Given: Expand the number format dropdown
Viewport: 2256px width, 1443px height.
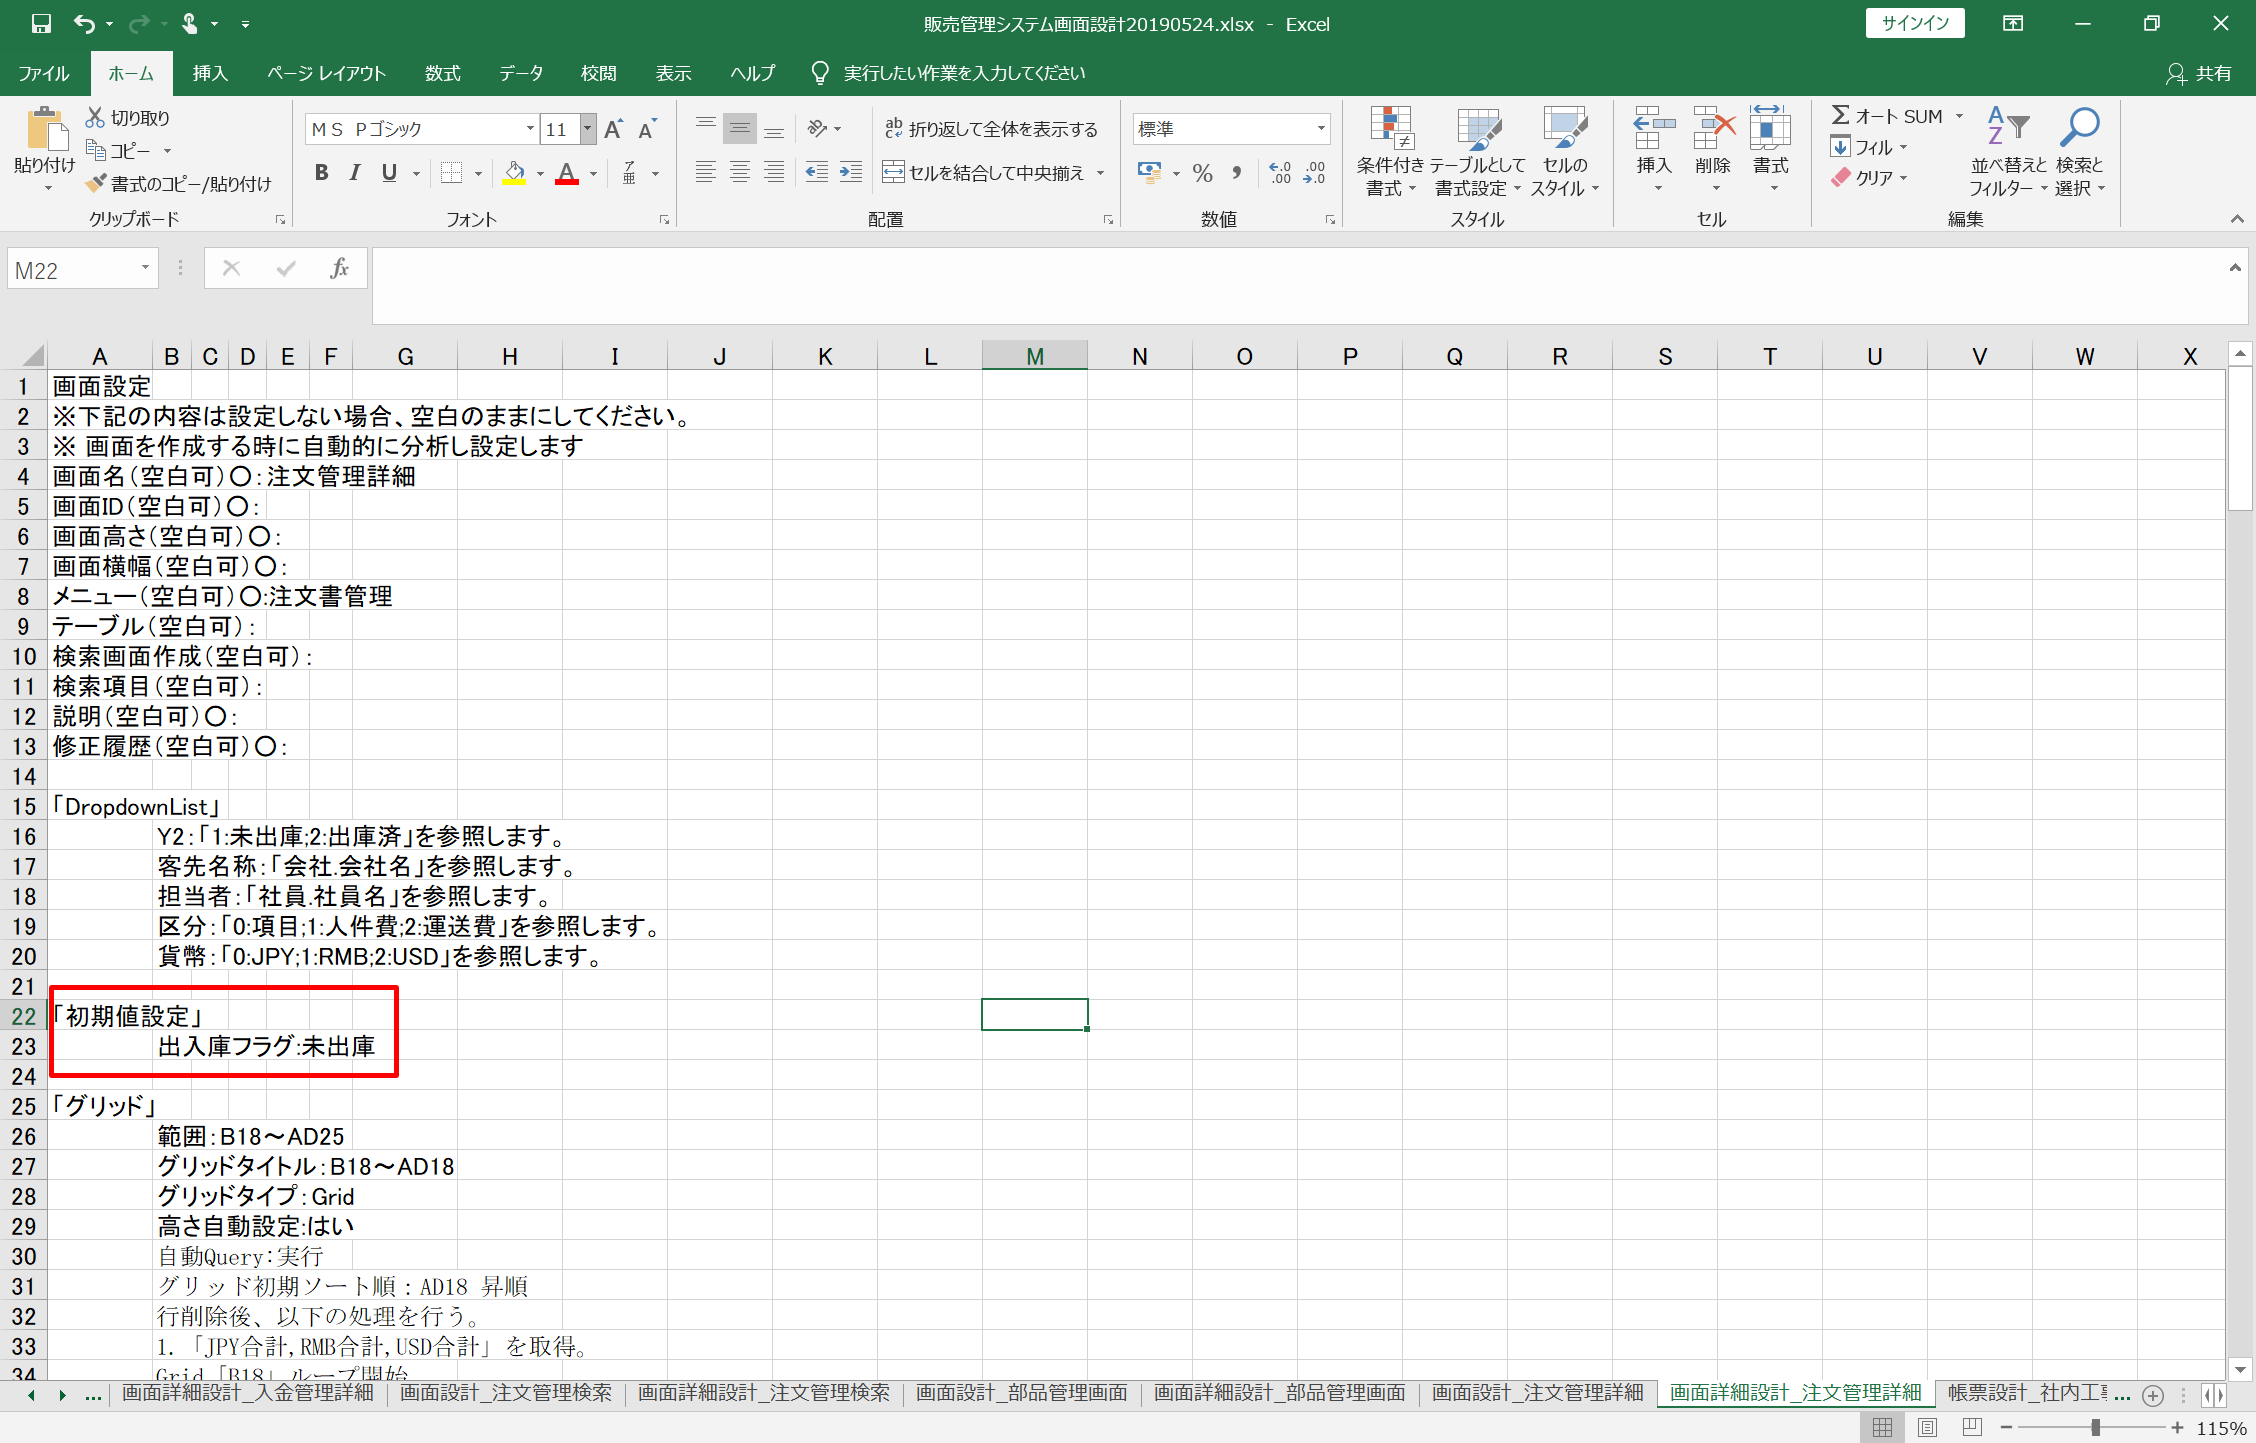Looking at the screenshot, I should click(x=1321, y=129).
